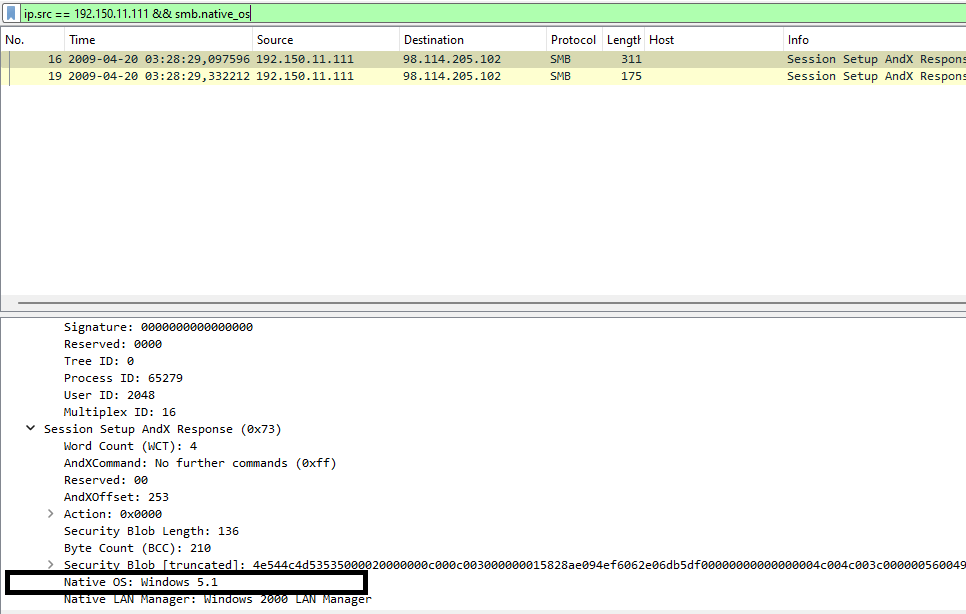Click the Destination column header
The image size is (966, 614).
(x=433, y=40)
